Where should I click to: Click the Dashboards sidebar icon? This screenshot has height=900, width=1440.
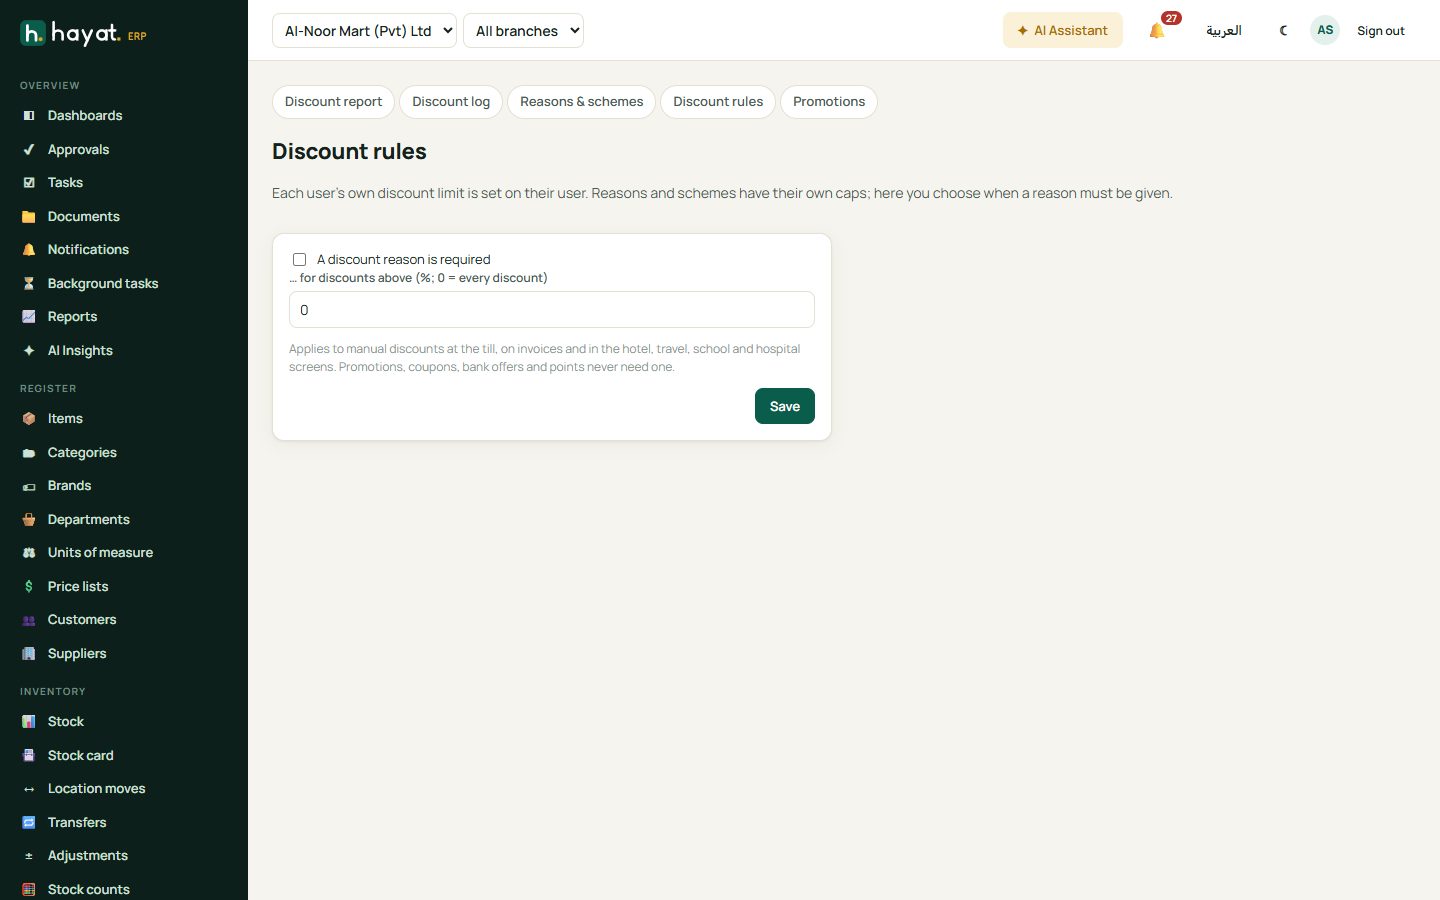(29, 116)
